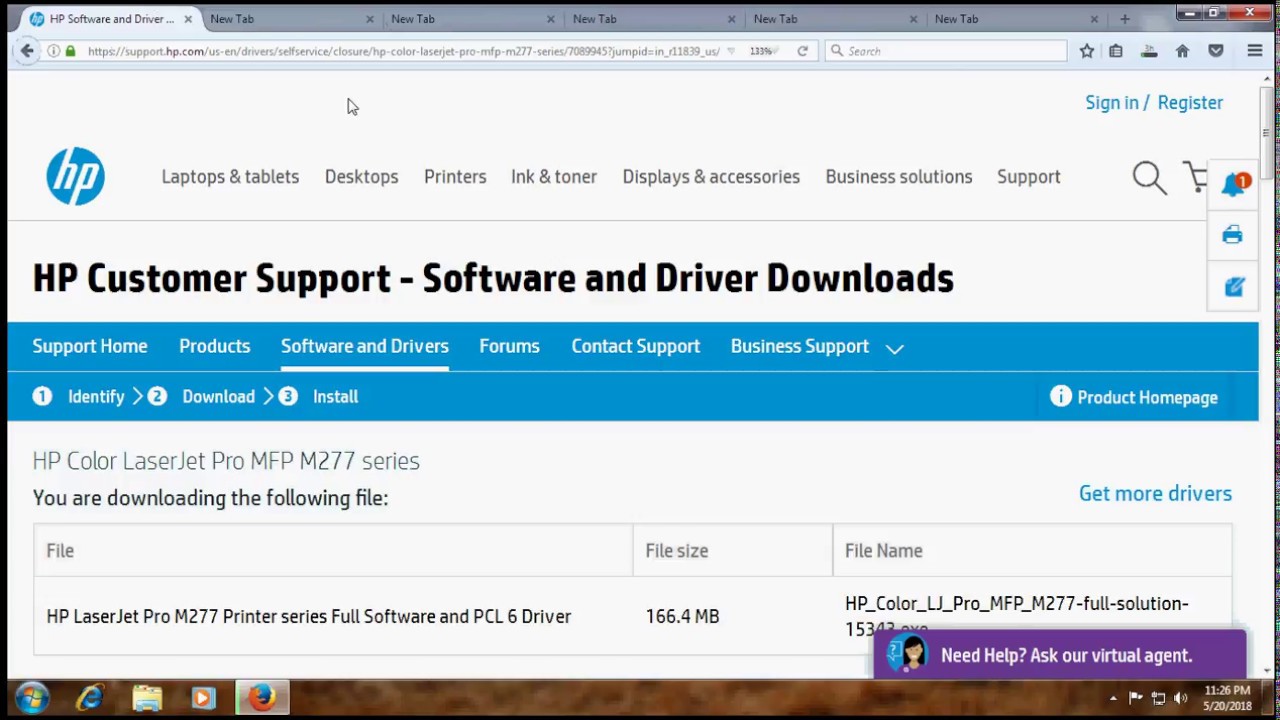Open the site search magnifier icon
This screenshot has height=720, width=1280.
point(1149,177)
